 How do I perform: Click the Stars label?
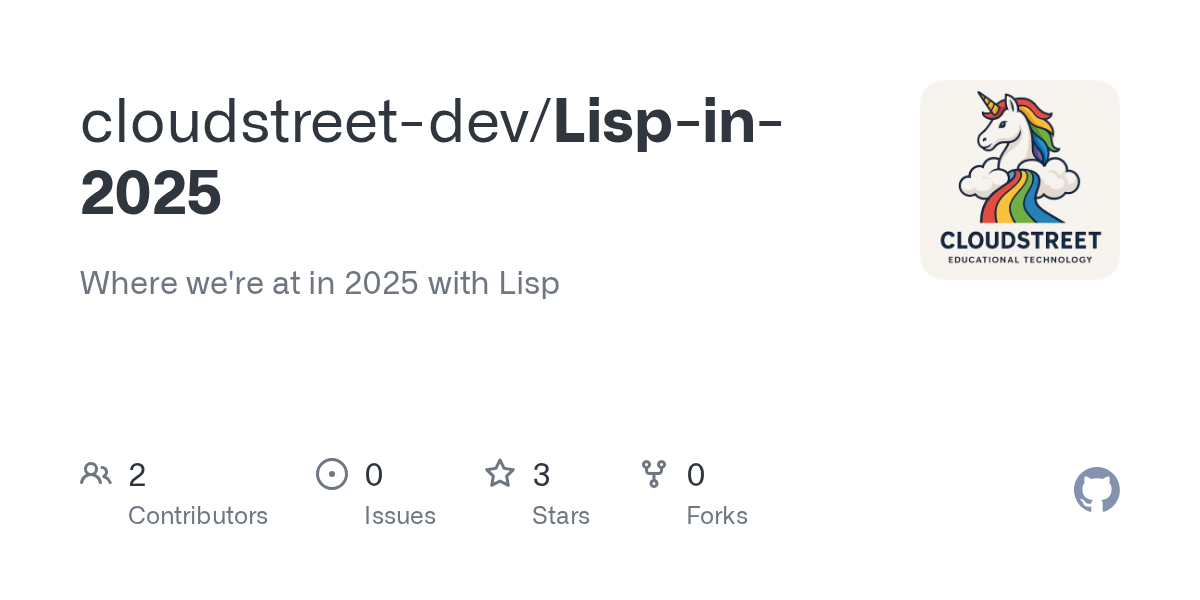pyautogui.click(x=561, y=516)
